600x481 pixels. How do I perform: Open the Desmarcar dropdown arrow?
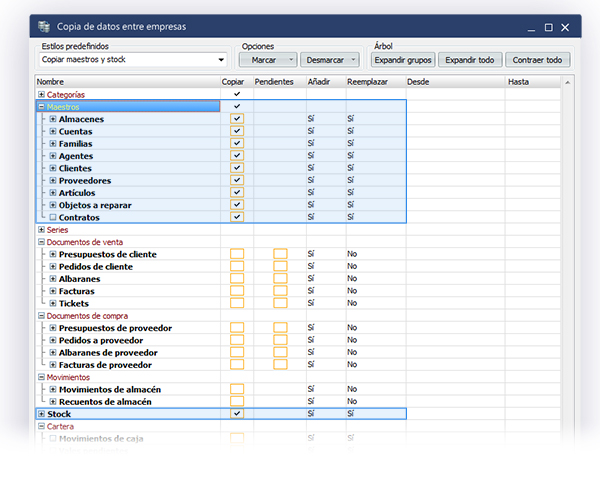353,60
